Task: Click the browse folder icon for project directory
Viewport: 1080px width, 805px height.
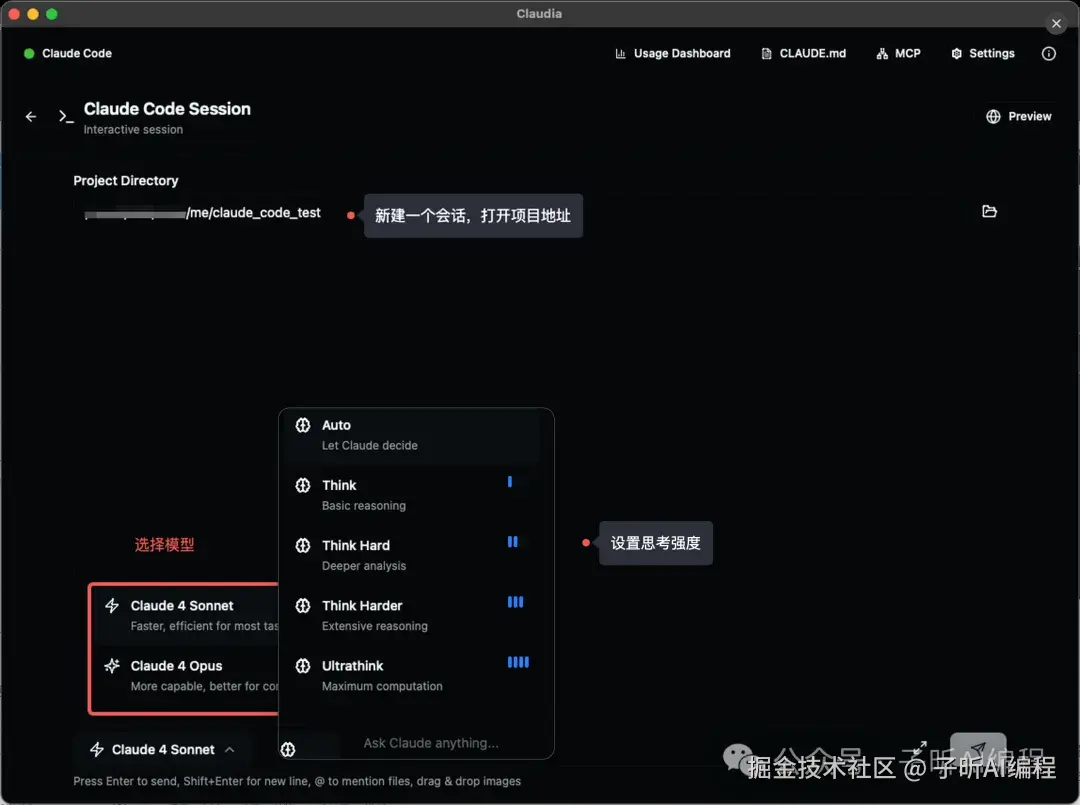Action: [989, 211]
